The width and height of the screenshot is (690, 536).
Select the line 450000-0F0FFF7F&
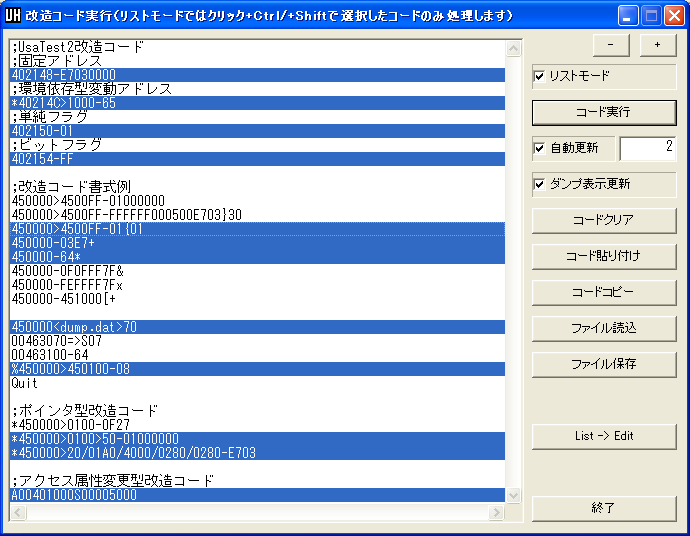pos(257,271)
